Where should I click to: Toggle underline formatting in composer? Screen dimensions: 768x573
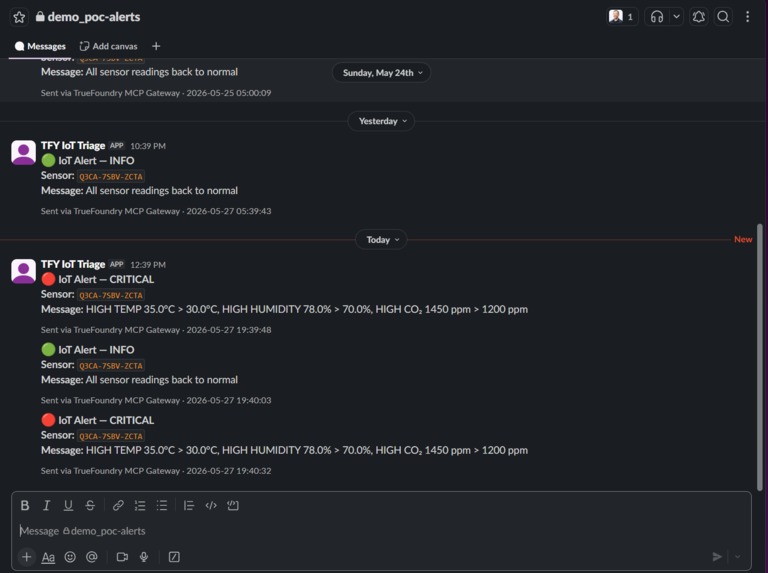(x=68, y=505)
